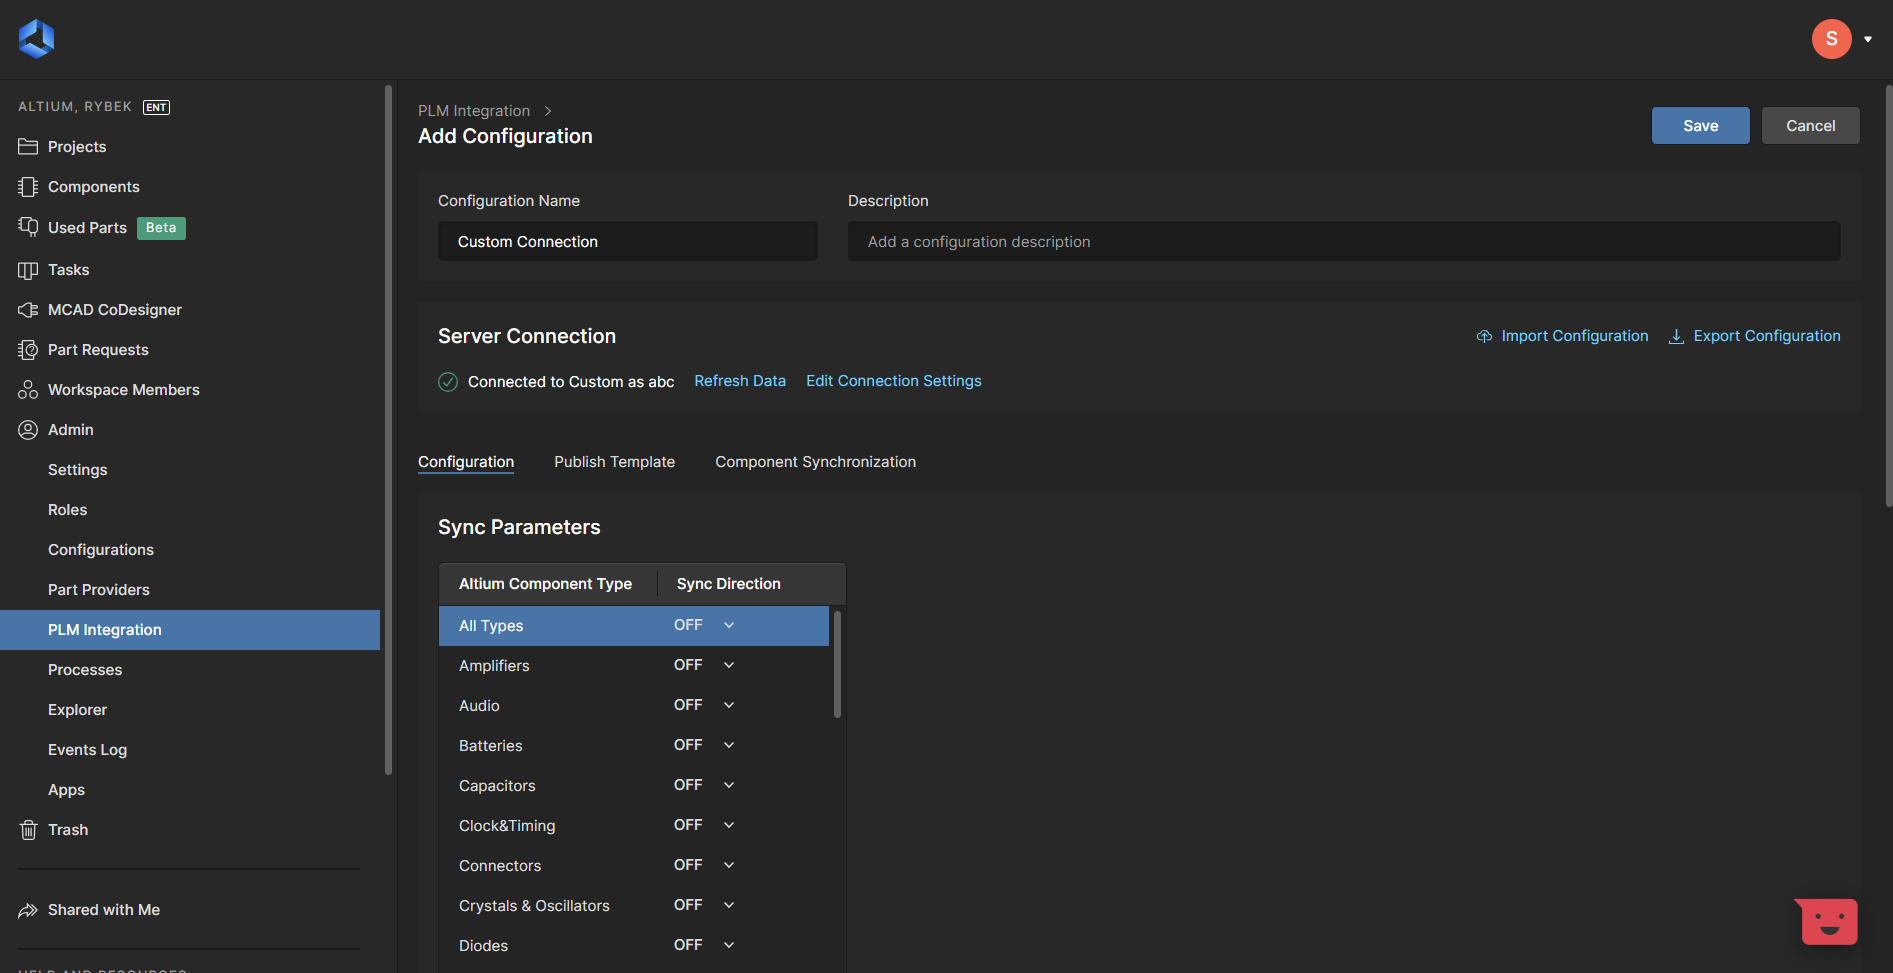Click the Altium 365 logo icon
The width and height of the screenshot is (1893, 973).
tap(36, 39)
